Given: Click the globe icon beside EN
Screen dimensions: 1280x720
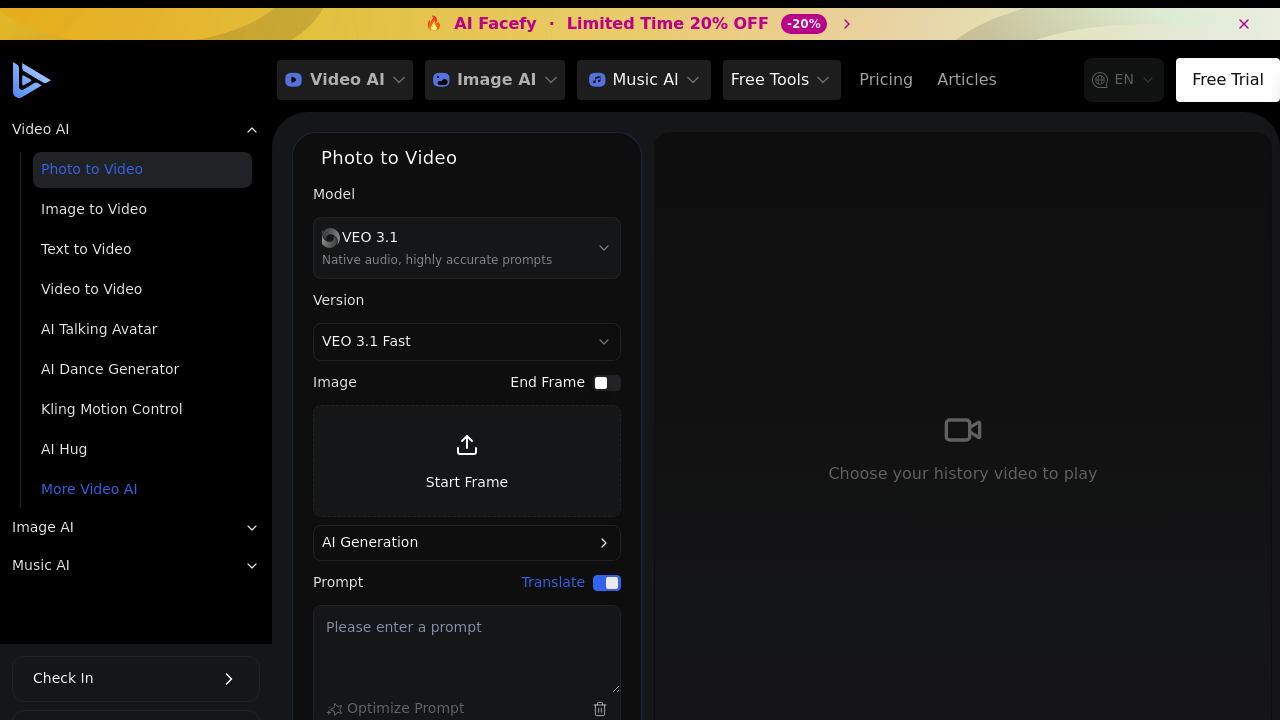Looking at the screenshot, I should point(1100,79).
